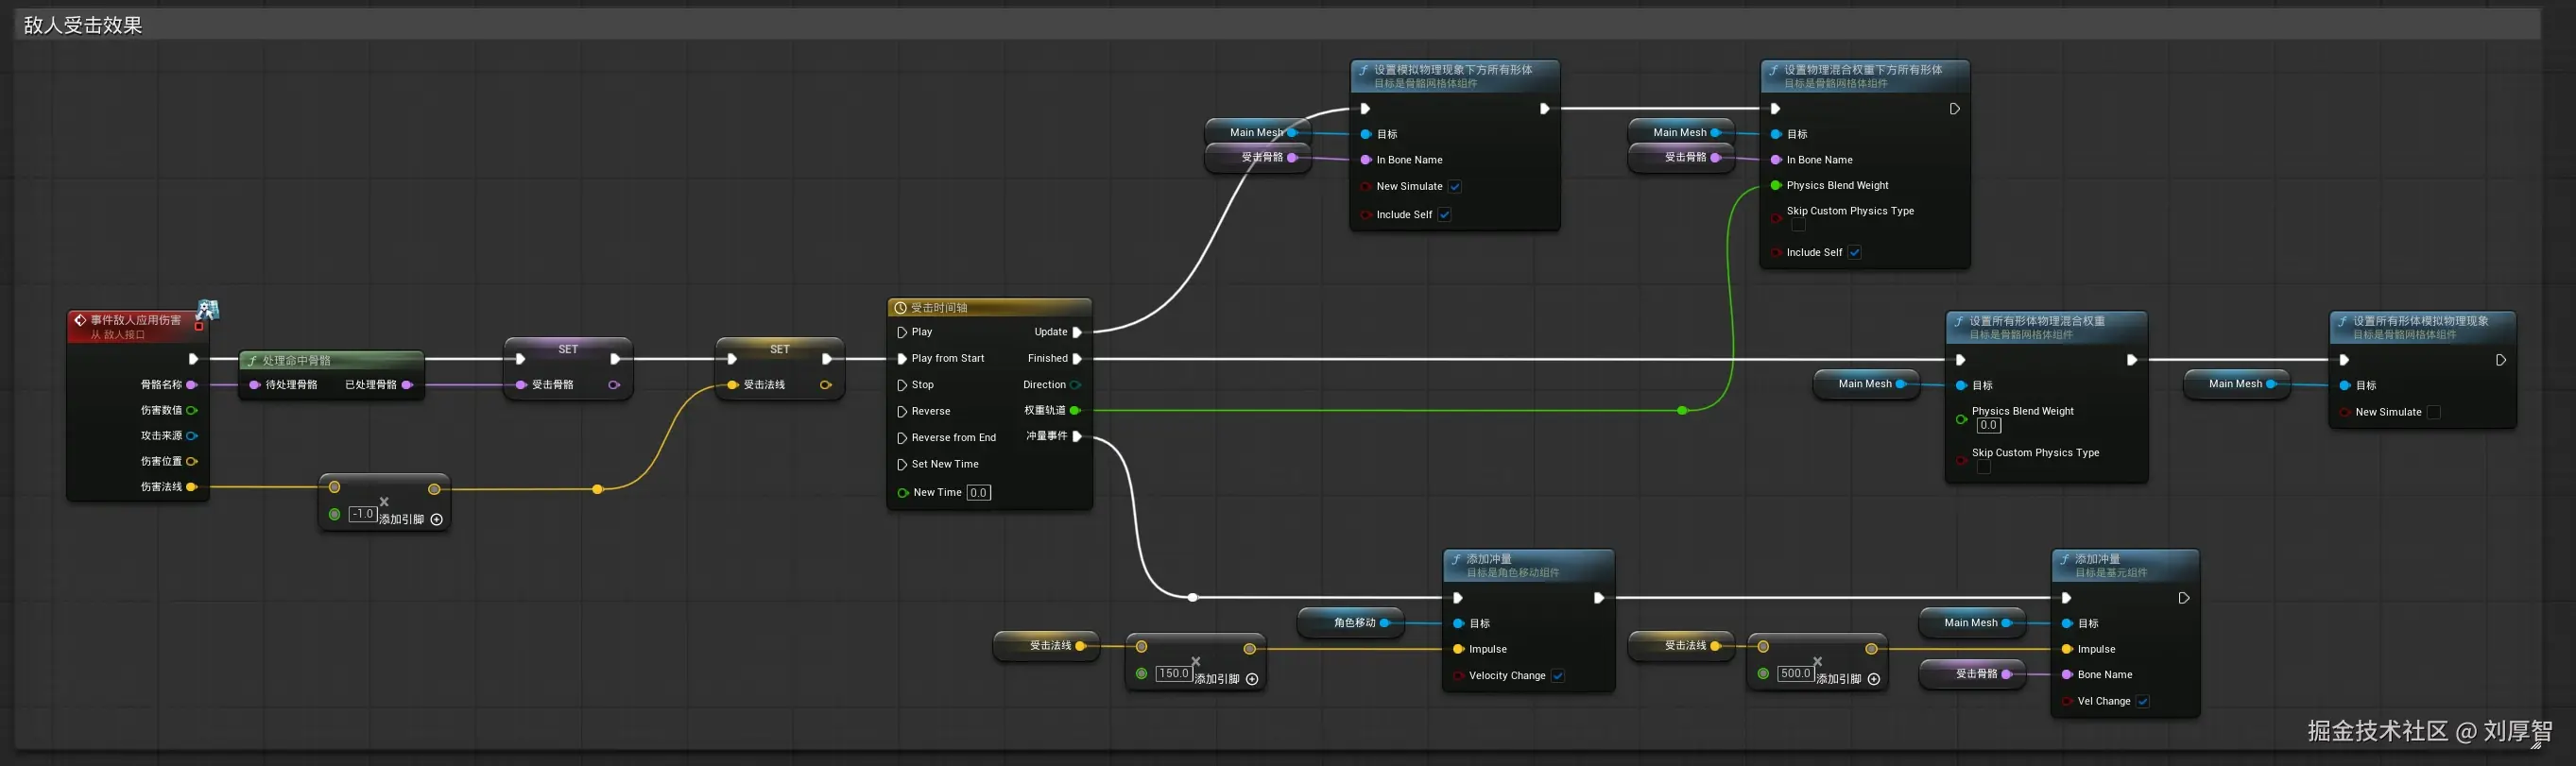Uncheck the Vel Change checkbox
This screenshot has width=2576, height=766.
click(x=2143, y=702)
